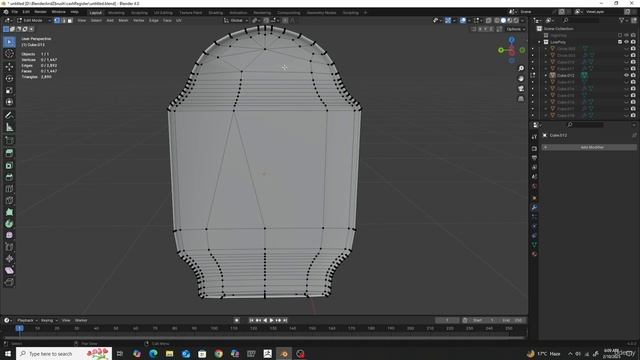Select the Scale tool

coord(9,90)
